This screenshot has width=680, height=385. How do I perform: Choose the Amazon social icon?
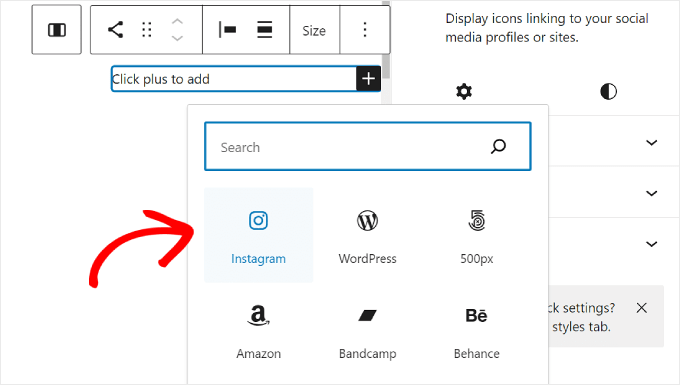coord(258,330)
